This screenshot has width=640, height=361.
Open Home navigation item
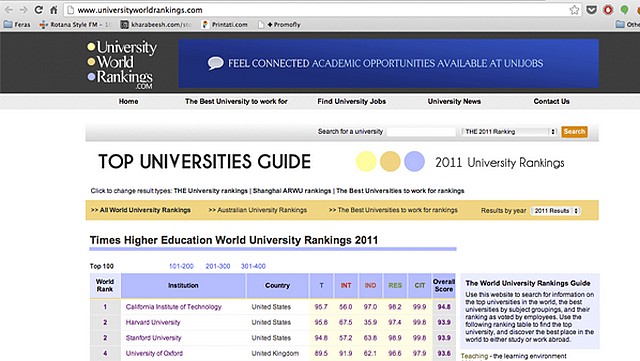[129, 101]
